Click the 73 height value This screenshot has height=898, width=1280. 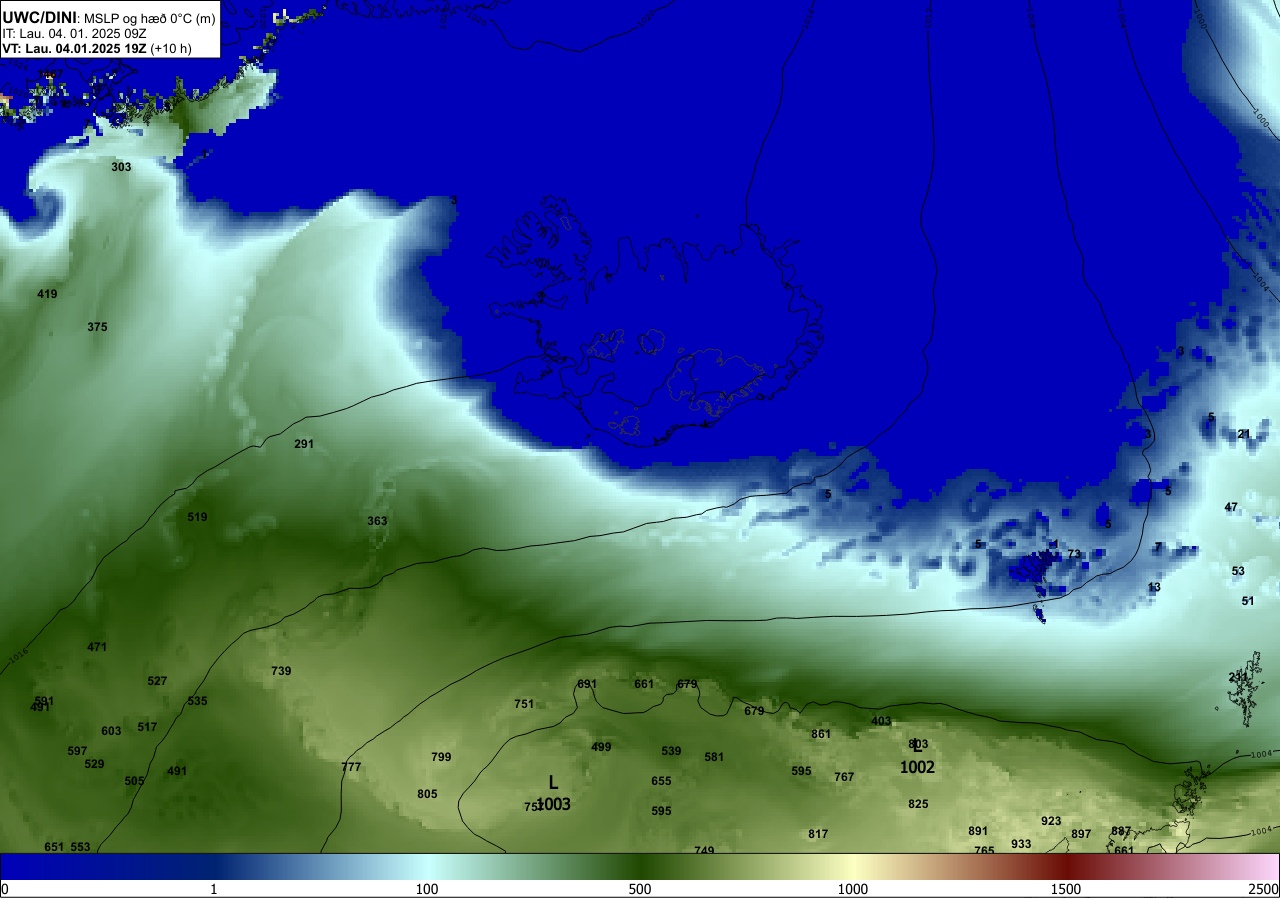tap(1074, 554)
